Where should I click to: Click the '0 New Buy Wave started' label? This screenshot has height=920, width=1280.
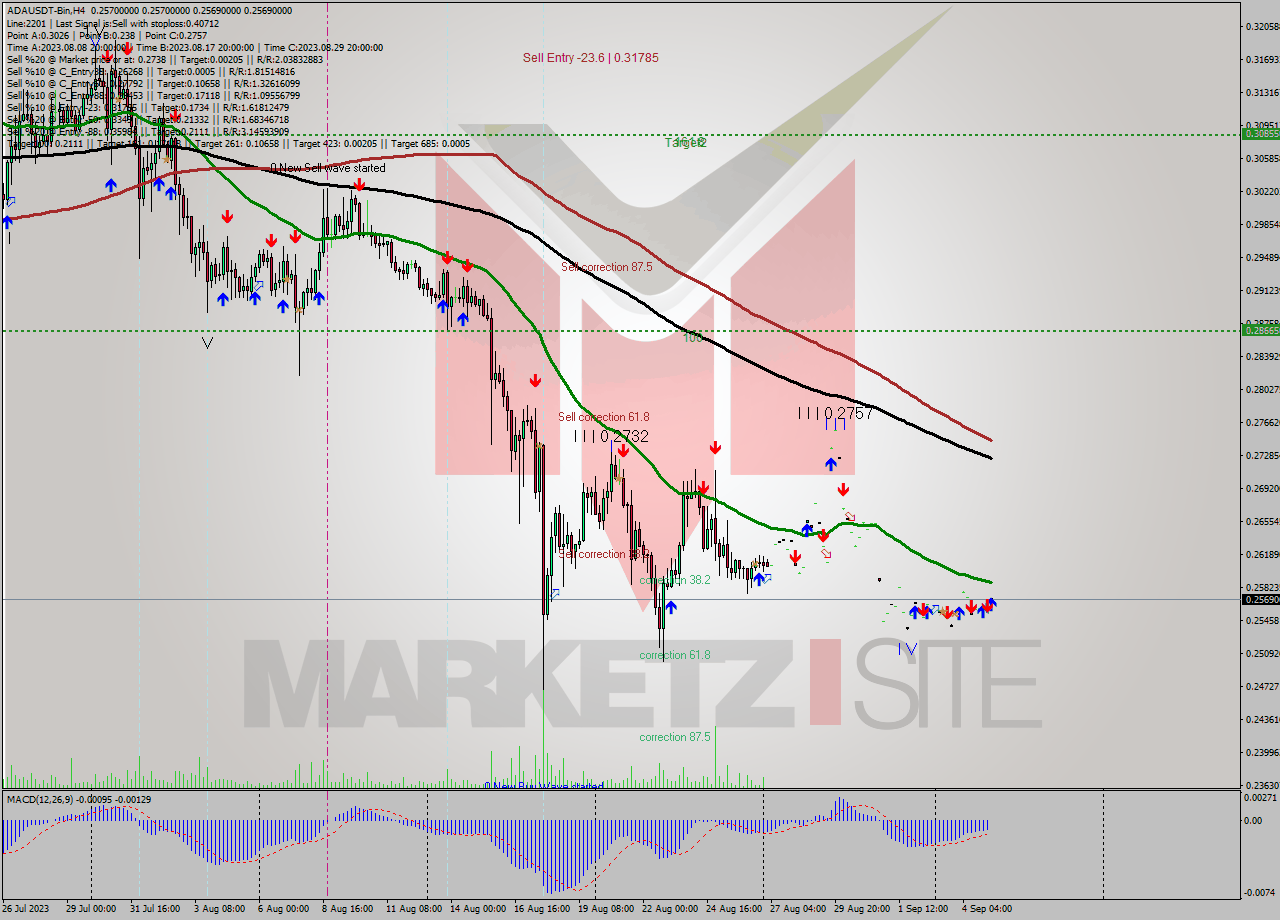[x=544, y=786]
